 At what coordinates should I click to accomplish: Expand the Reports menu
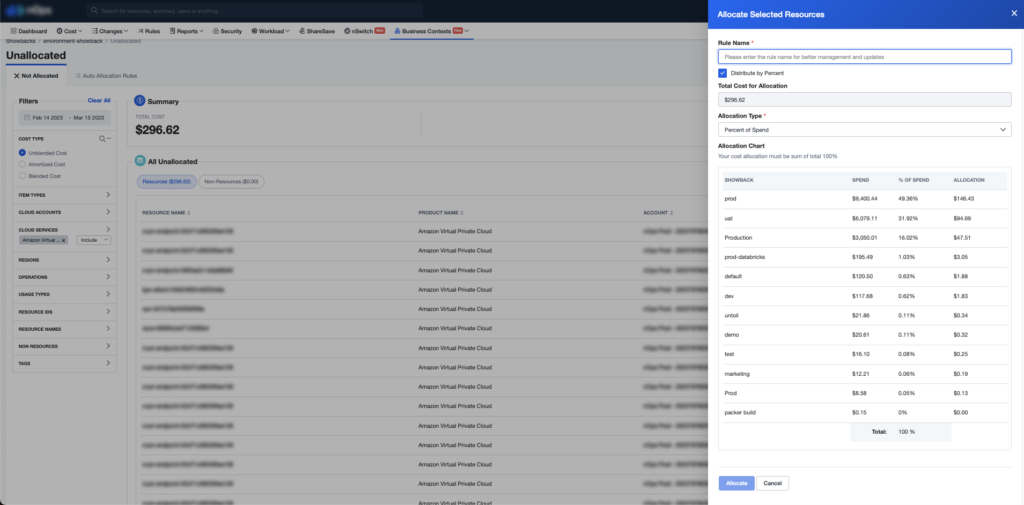(186, 31)
